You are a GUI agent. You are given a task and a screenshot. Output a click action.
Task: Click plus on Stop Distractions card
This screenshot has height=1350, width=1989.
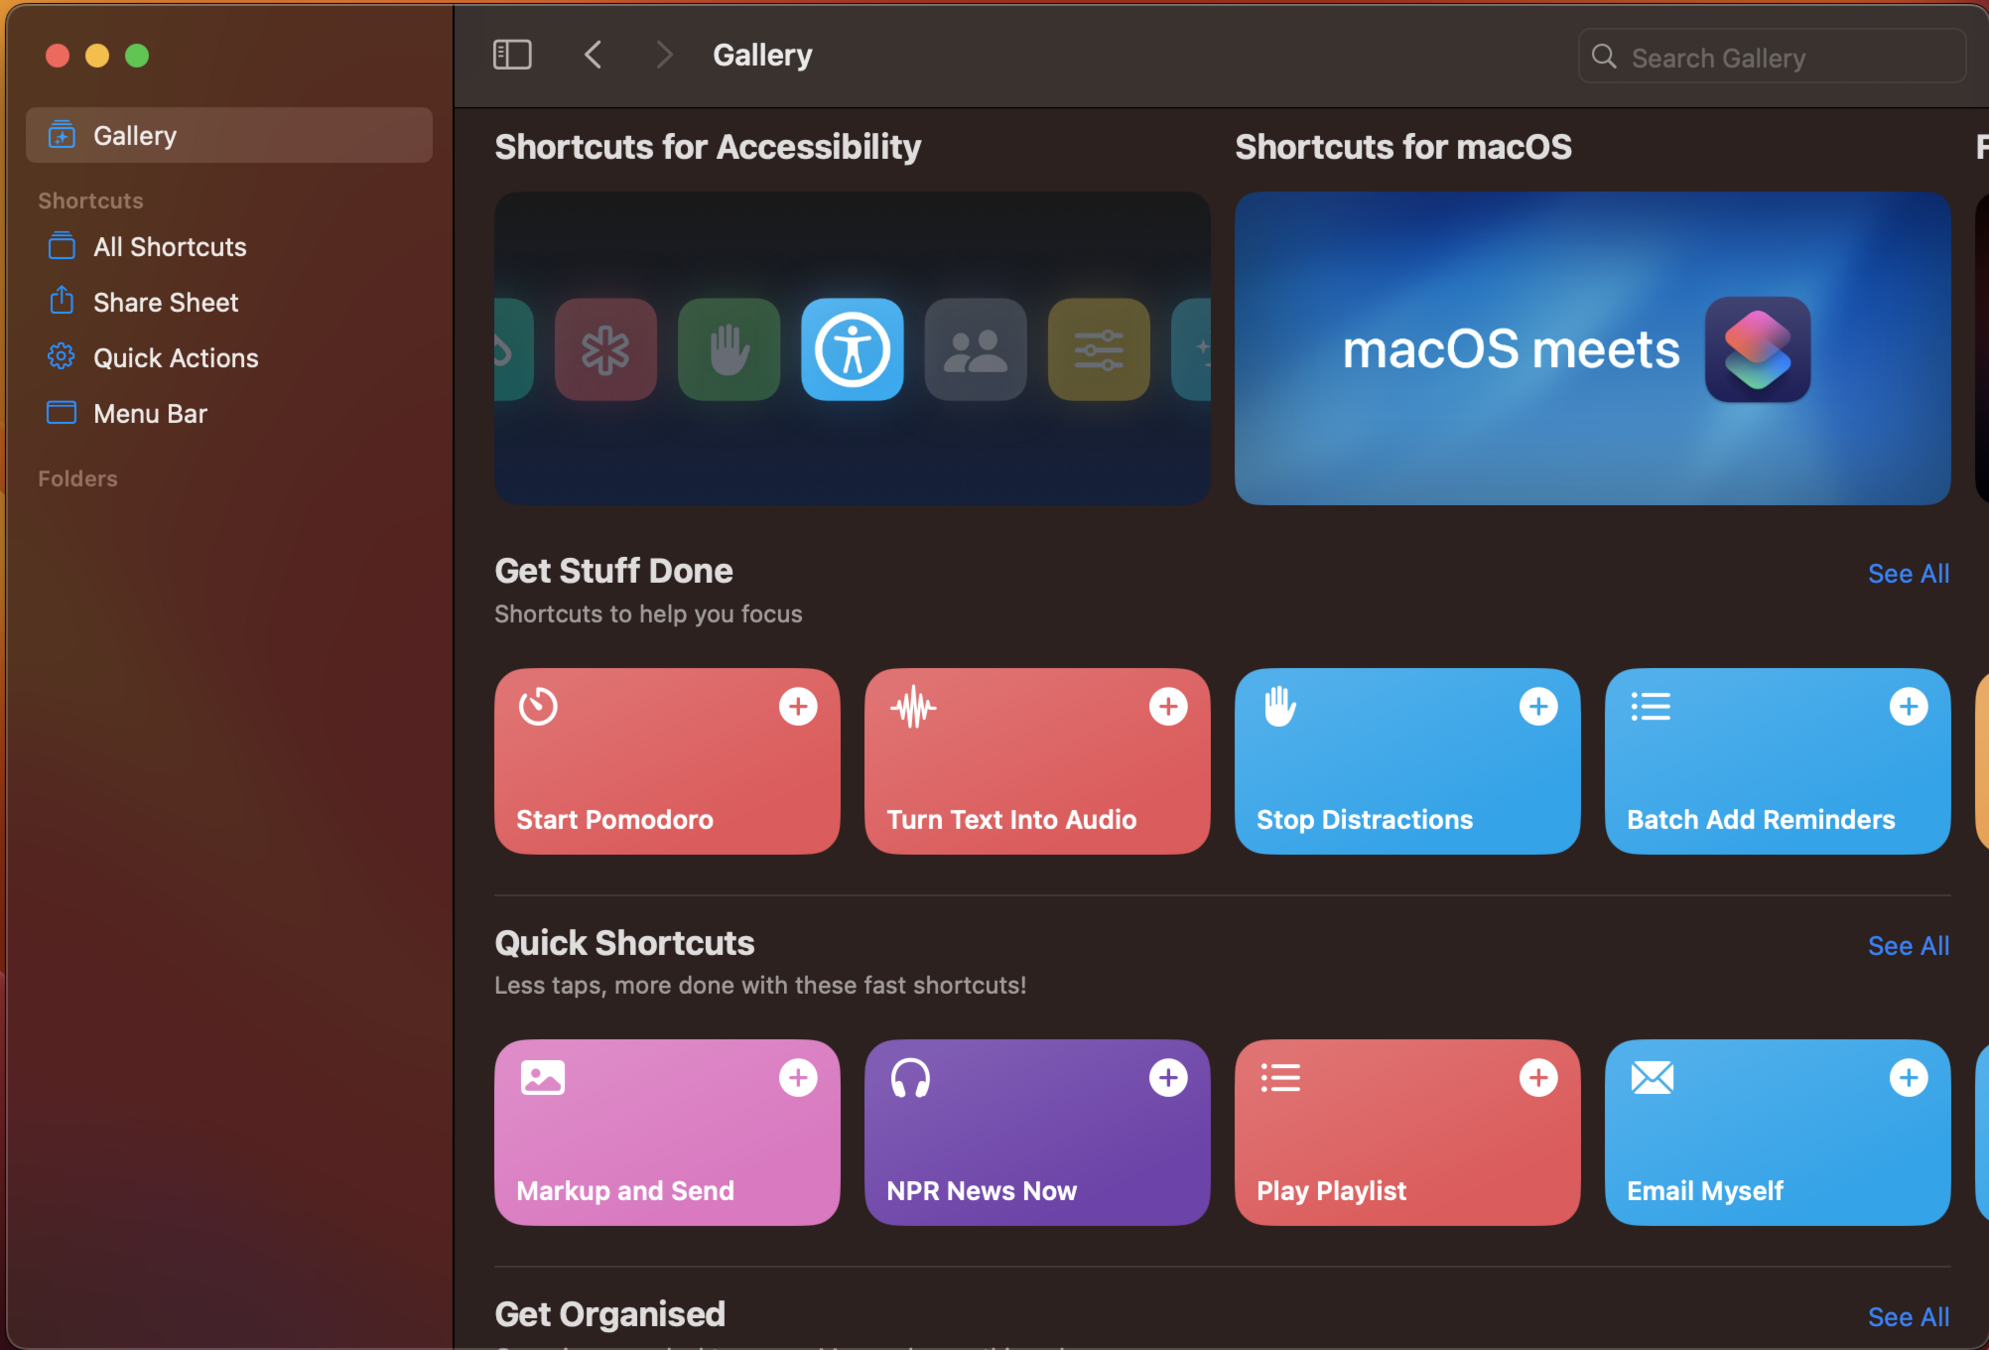point(1537,707)
